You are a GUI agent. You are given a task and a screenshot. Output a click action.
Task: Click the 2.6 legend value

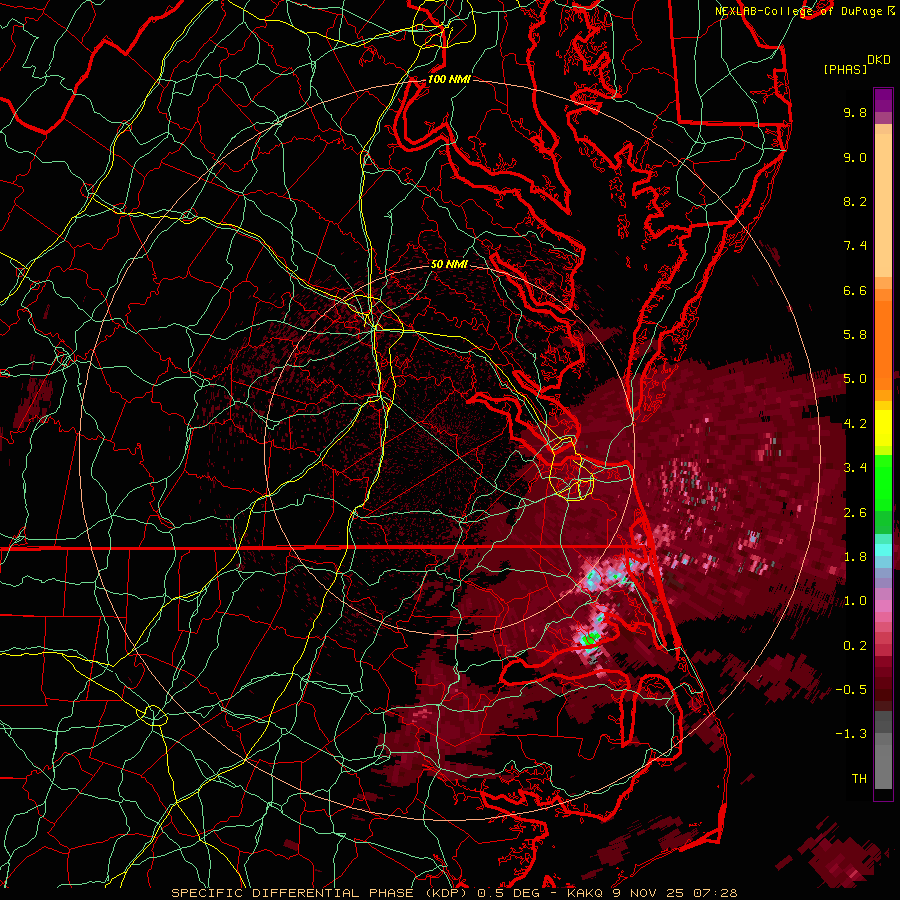(x=855, y=513)
